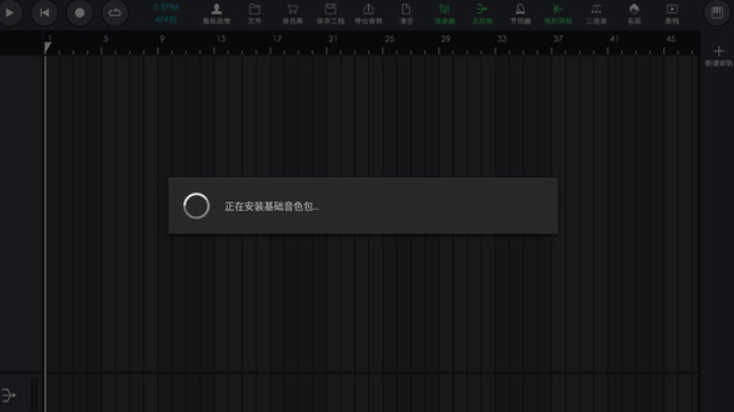Viewport: 734px width, 412px height.
Task: Open the BPM tempo setting
Action: coord(166,7)
